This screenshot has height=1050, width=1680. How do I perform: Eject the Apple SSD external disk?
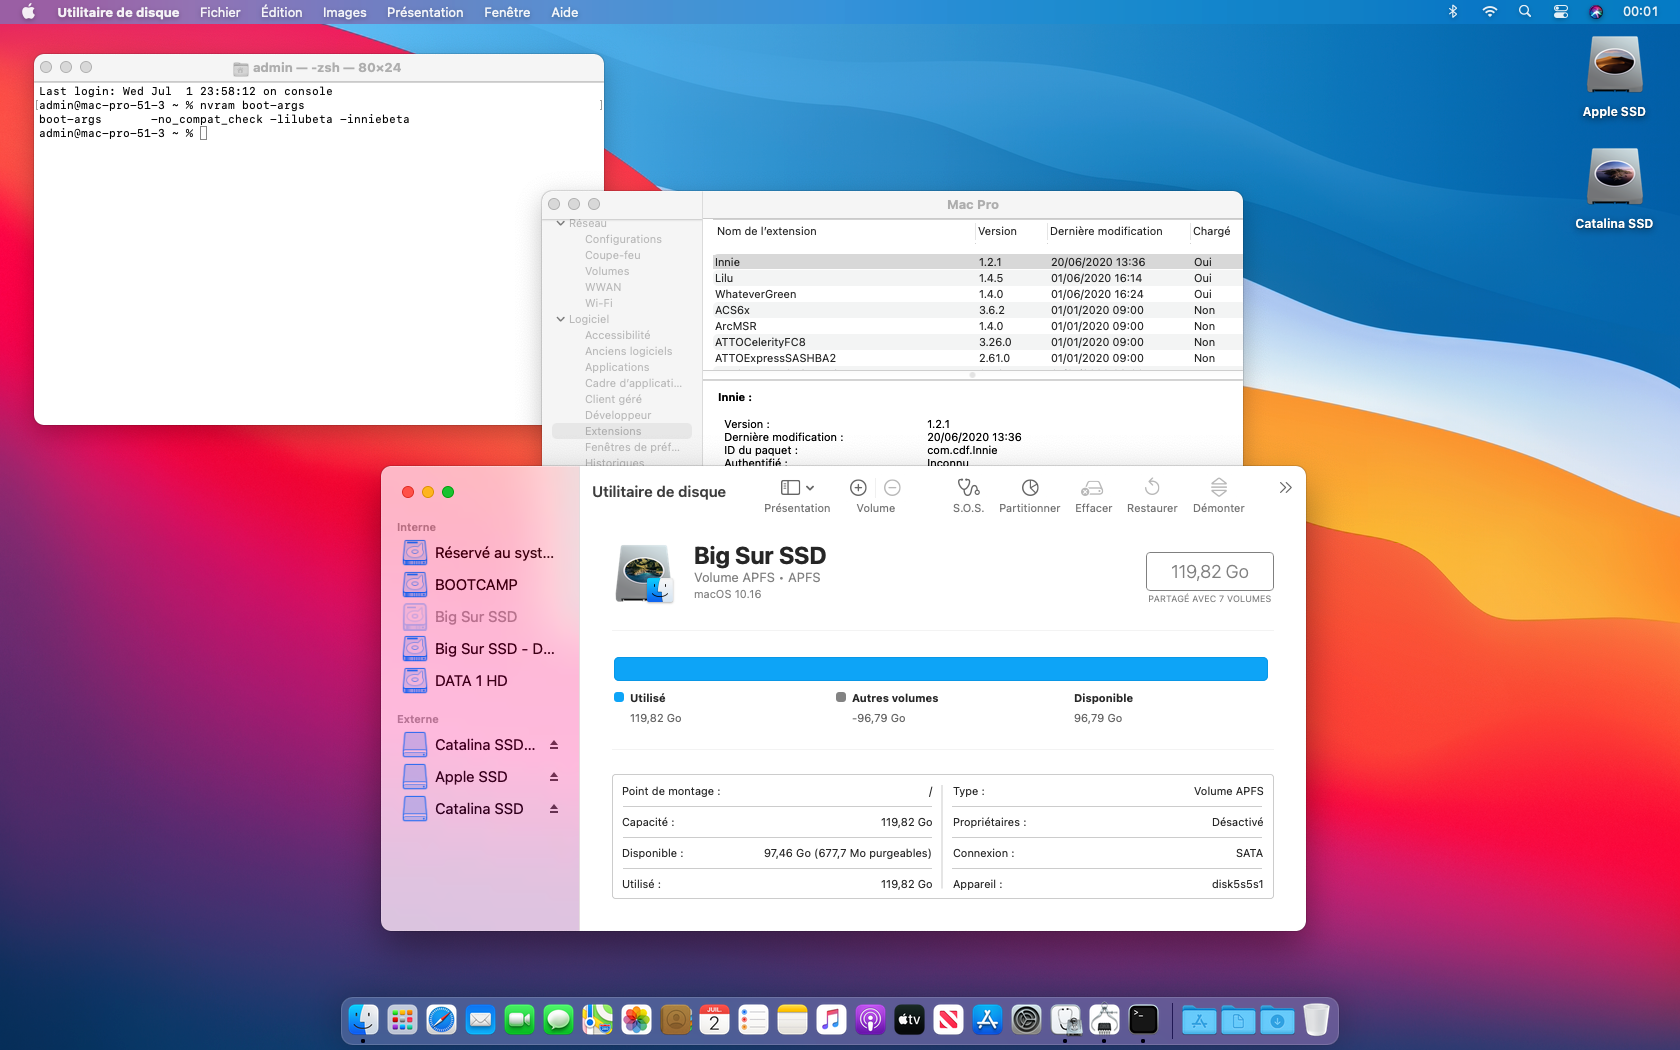[x=554, y=777]
